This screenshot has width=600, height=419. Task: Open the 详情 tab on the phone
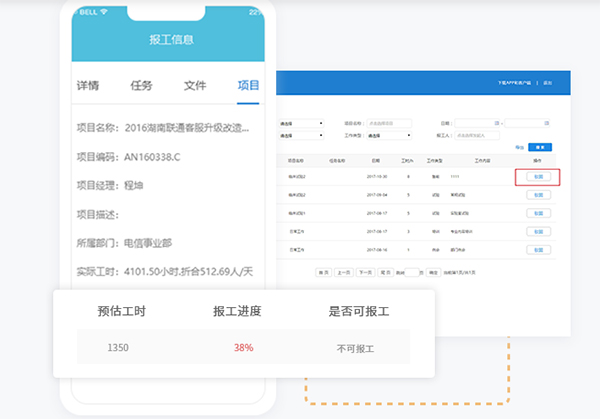tap(88, 85)
